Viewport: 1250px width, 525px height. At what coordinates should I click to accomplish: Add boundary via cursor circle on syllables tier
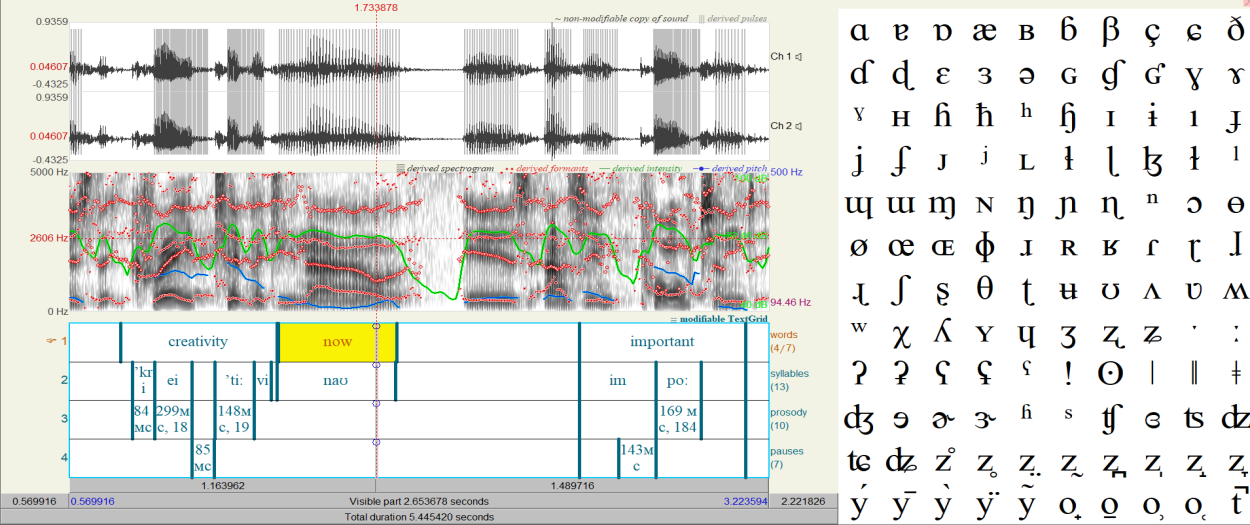click(x=376, y=365)
